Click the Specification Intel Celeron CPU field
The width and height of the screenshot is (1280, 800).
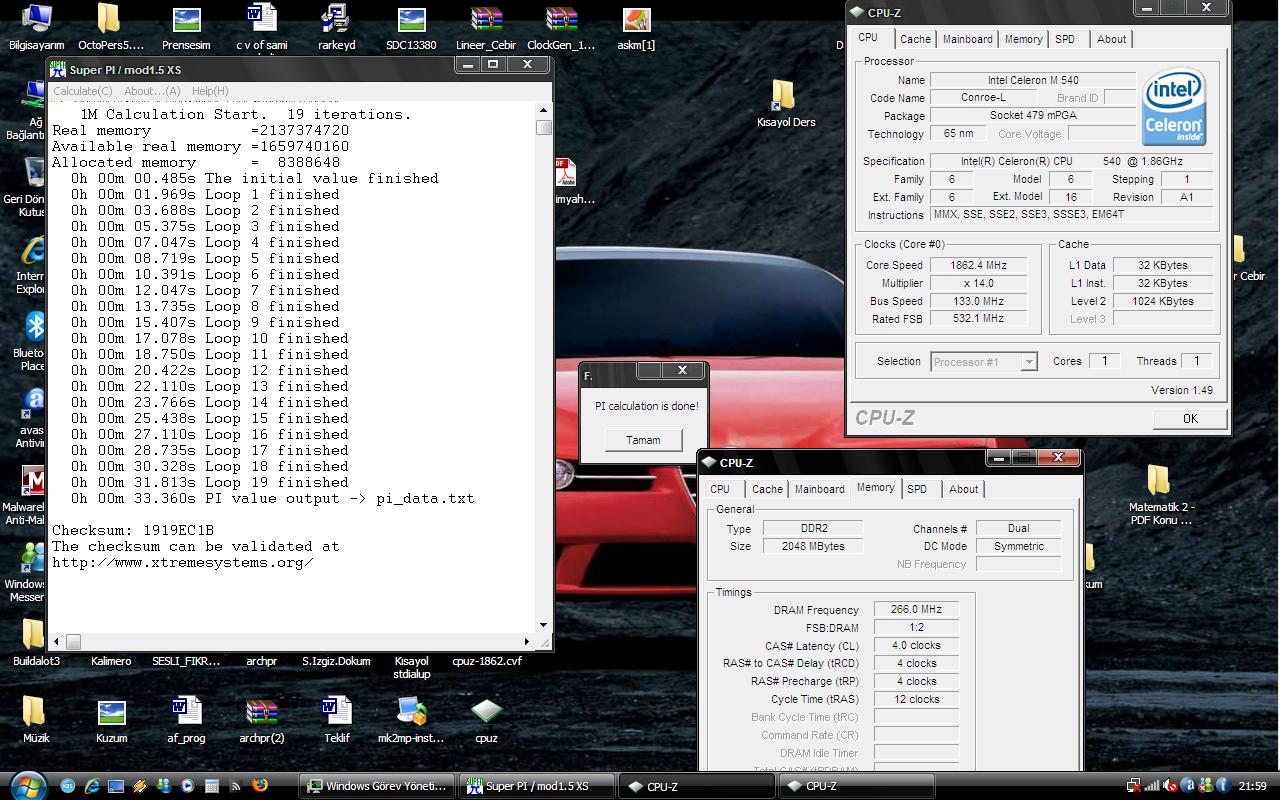point(1071,161)
